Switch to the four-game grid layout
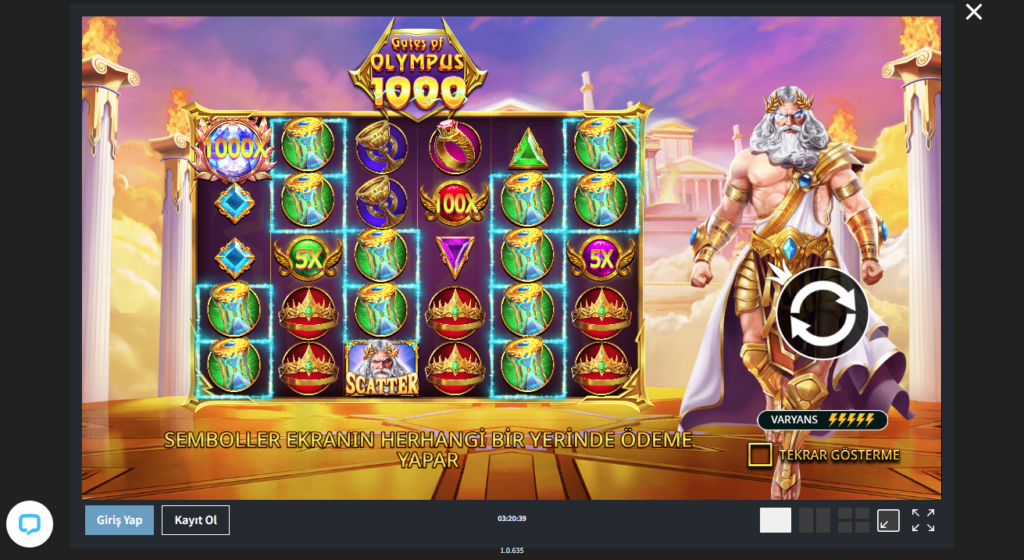 [853, 521]
